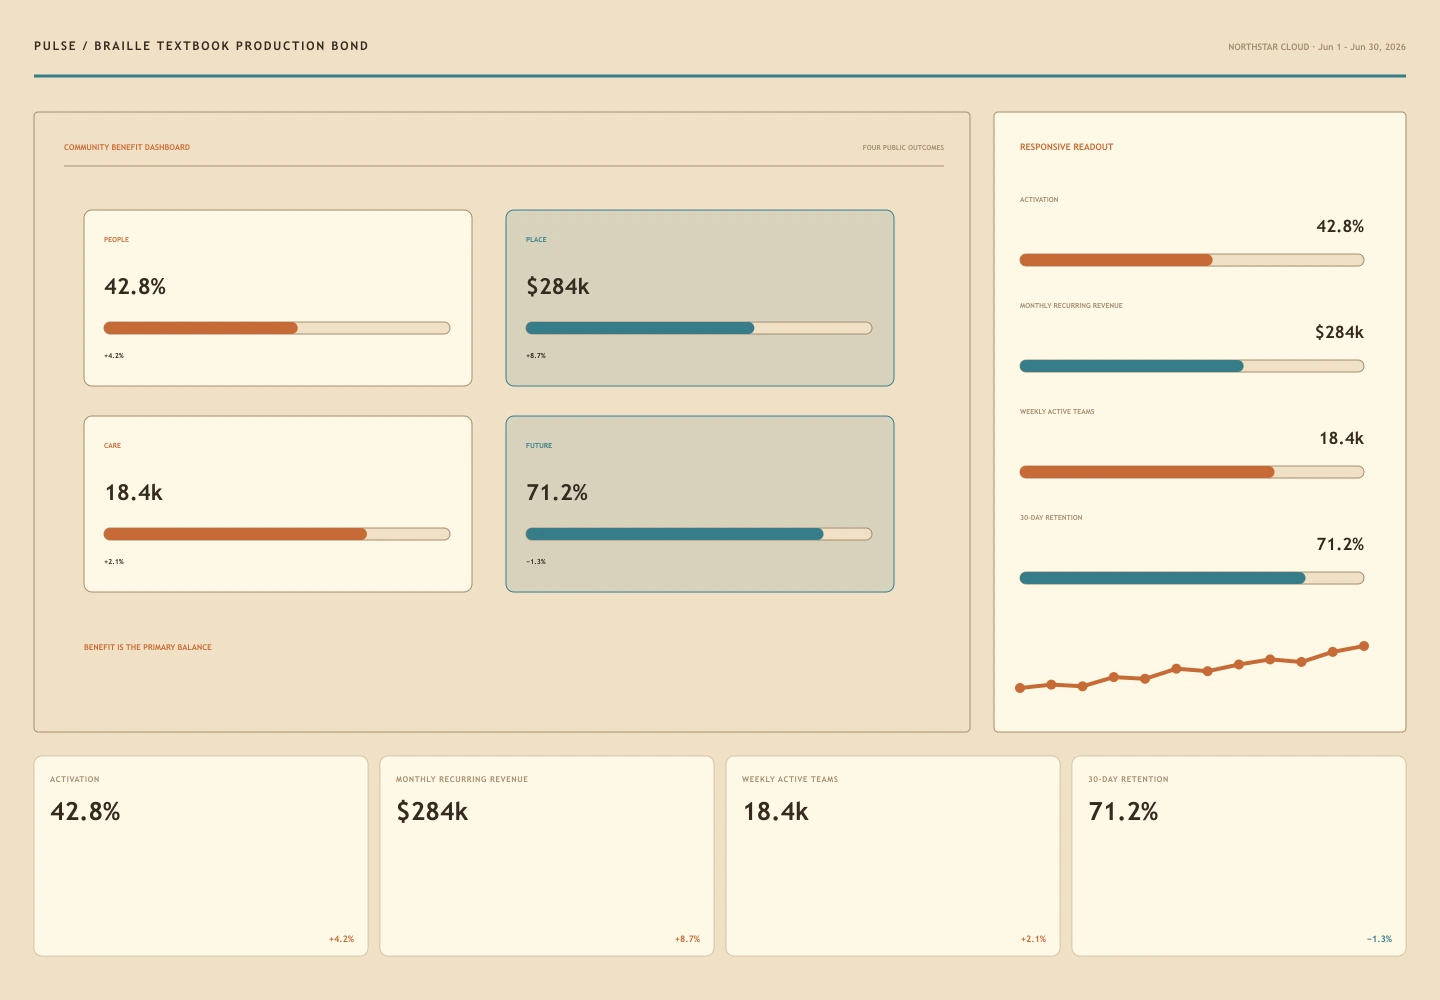This screenshot has height=1000, width=1440.
Task: Click the Pulse / Braille Textbook Production Bond title
Action: (201, 46)
